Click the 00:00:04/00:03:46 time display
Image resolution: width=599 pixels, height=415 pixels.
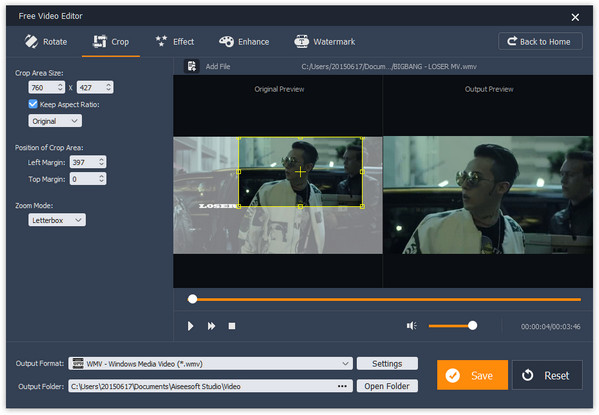click(550, 327)
